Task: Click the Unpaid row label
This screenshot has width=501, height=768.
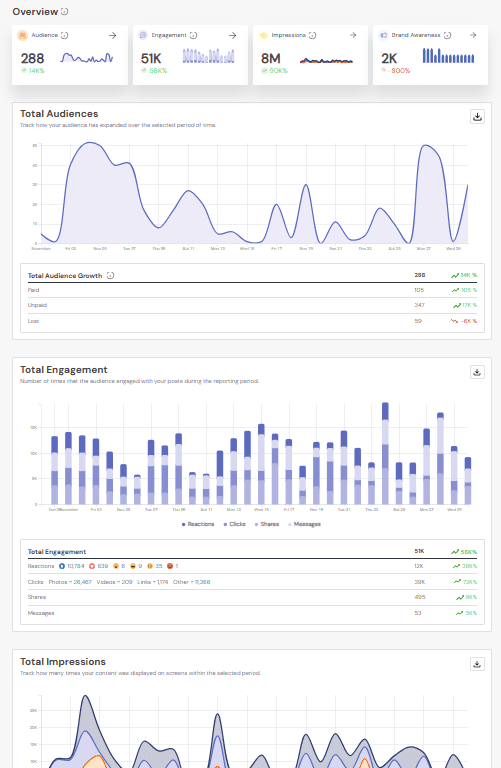Action: [37, 305]
